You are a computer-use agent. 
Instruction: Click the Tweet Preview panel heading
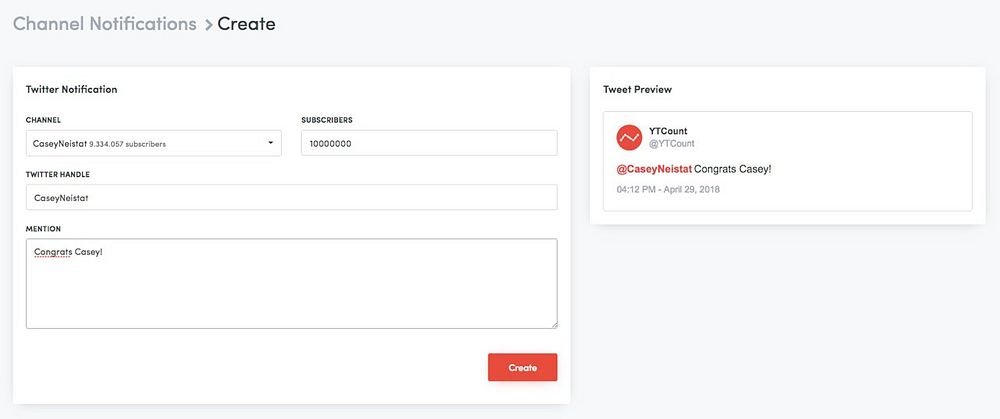click(637, 89)
